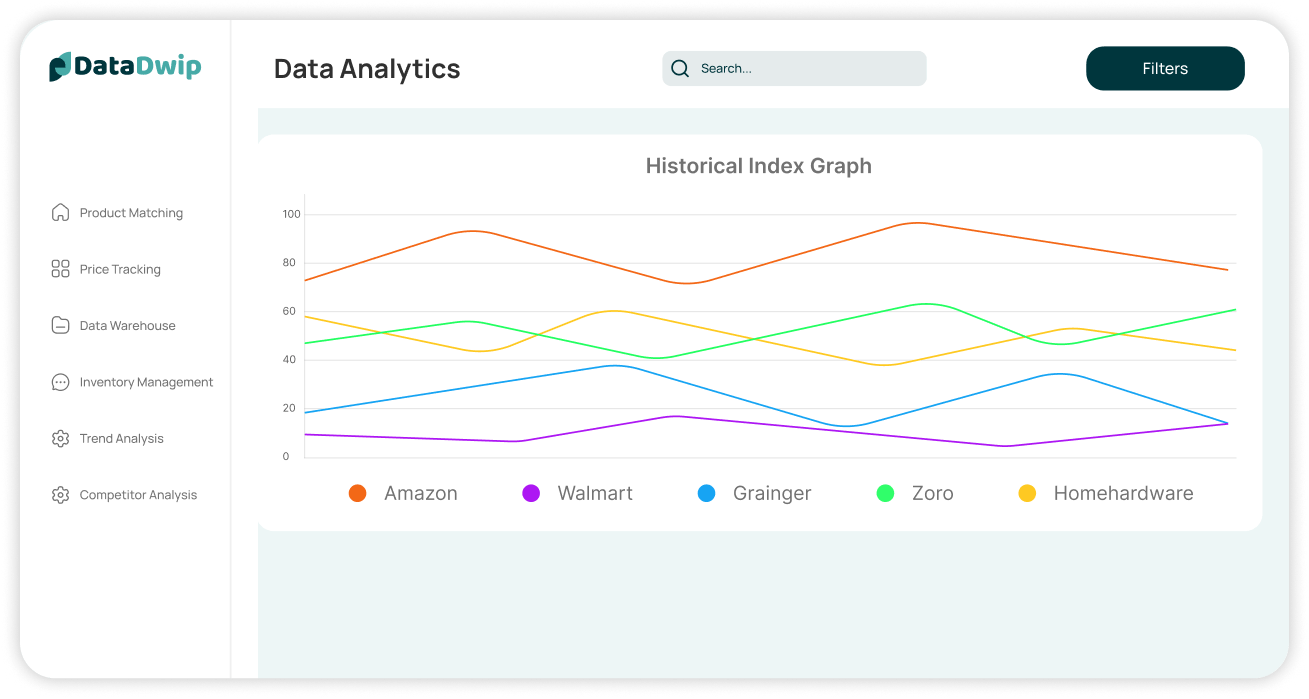Screen dimensions: 1309x699
Task: Click the 80 y-axis label
Action: pos(289,263)
